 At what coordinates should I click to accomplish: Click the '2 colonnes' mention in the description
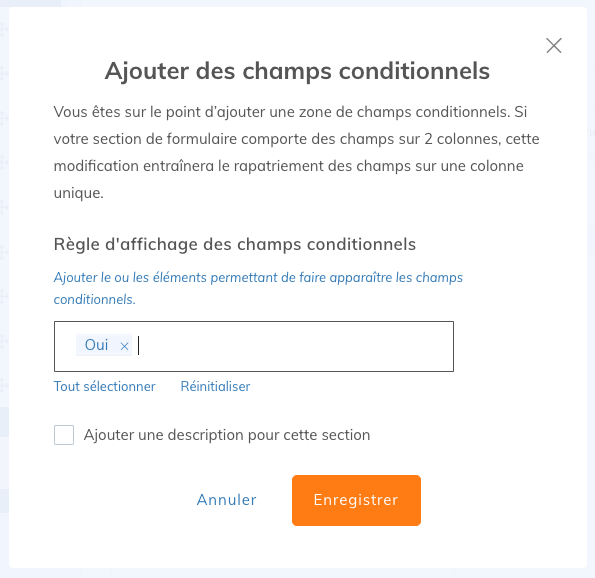[x=460, y=139]
